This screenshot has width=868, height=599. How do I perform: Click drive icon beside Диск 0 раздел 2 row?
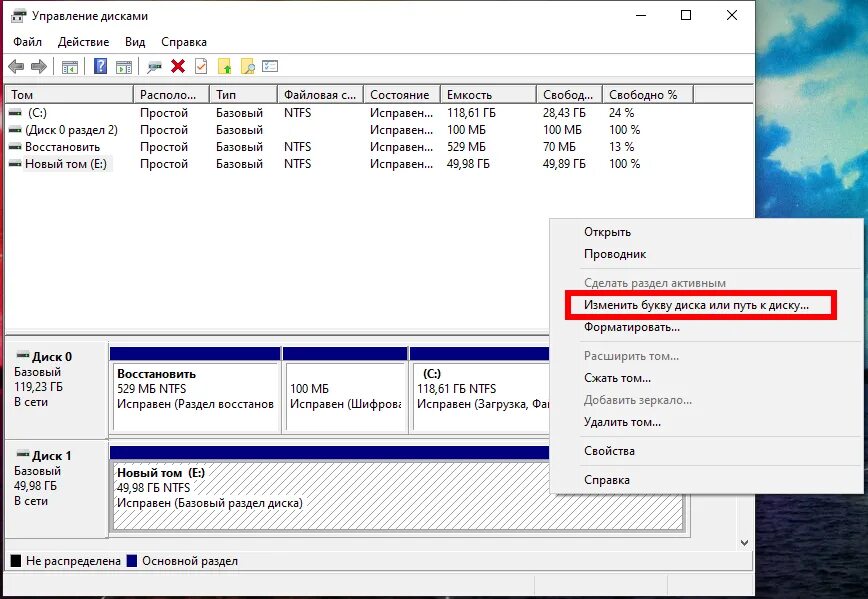(15, 130)
